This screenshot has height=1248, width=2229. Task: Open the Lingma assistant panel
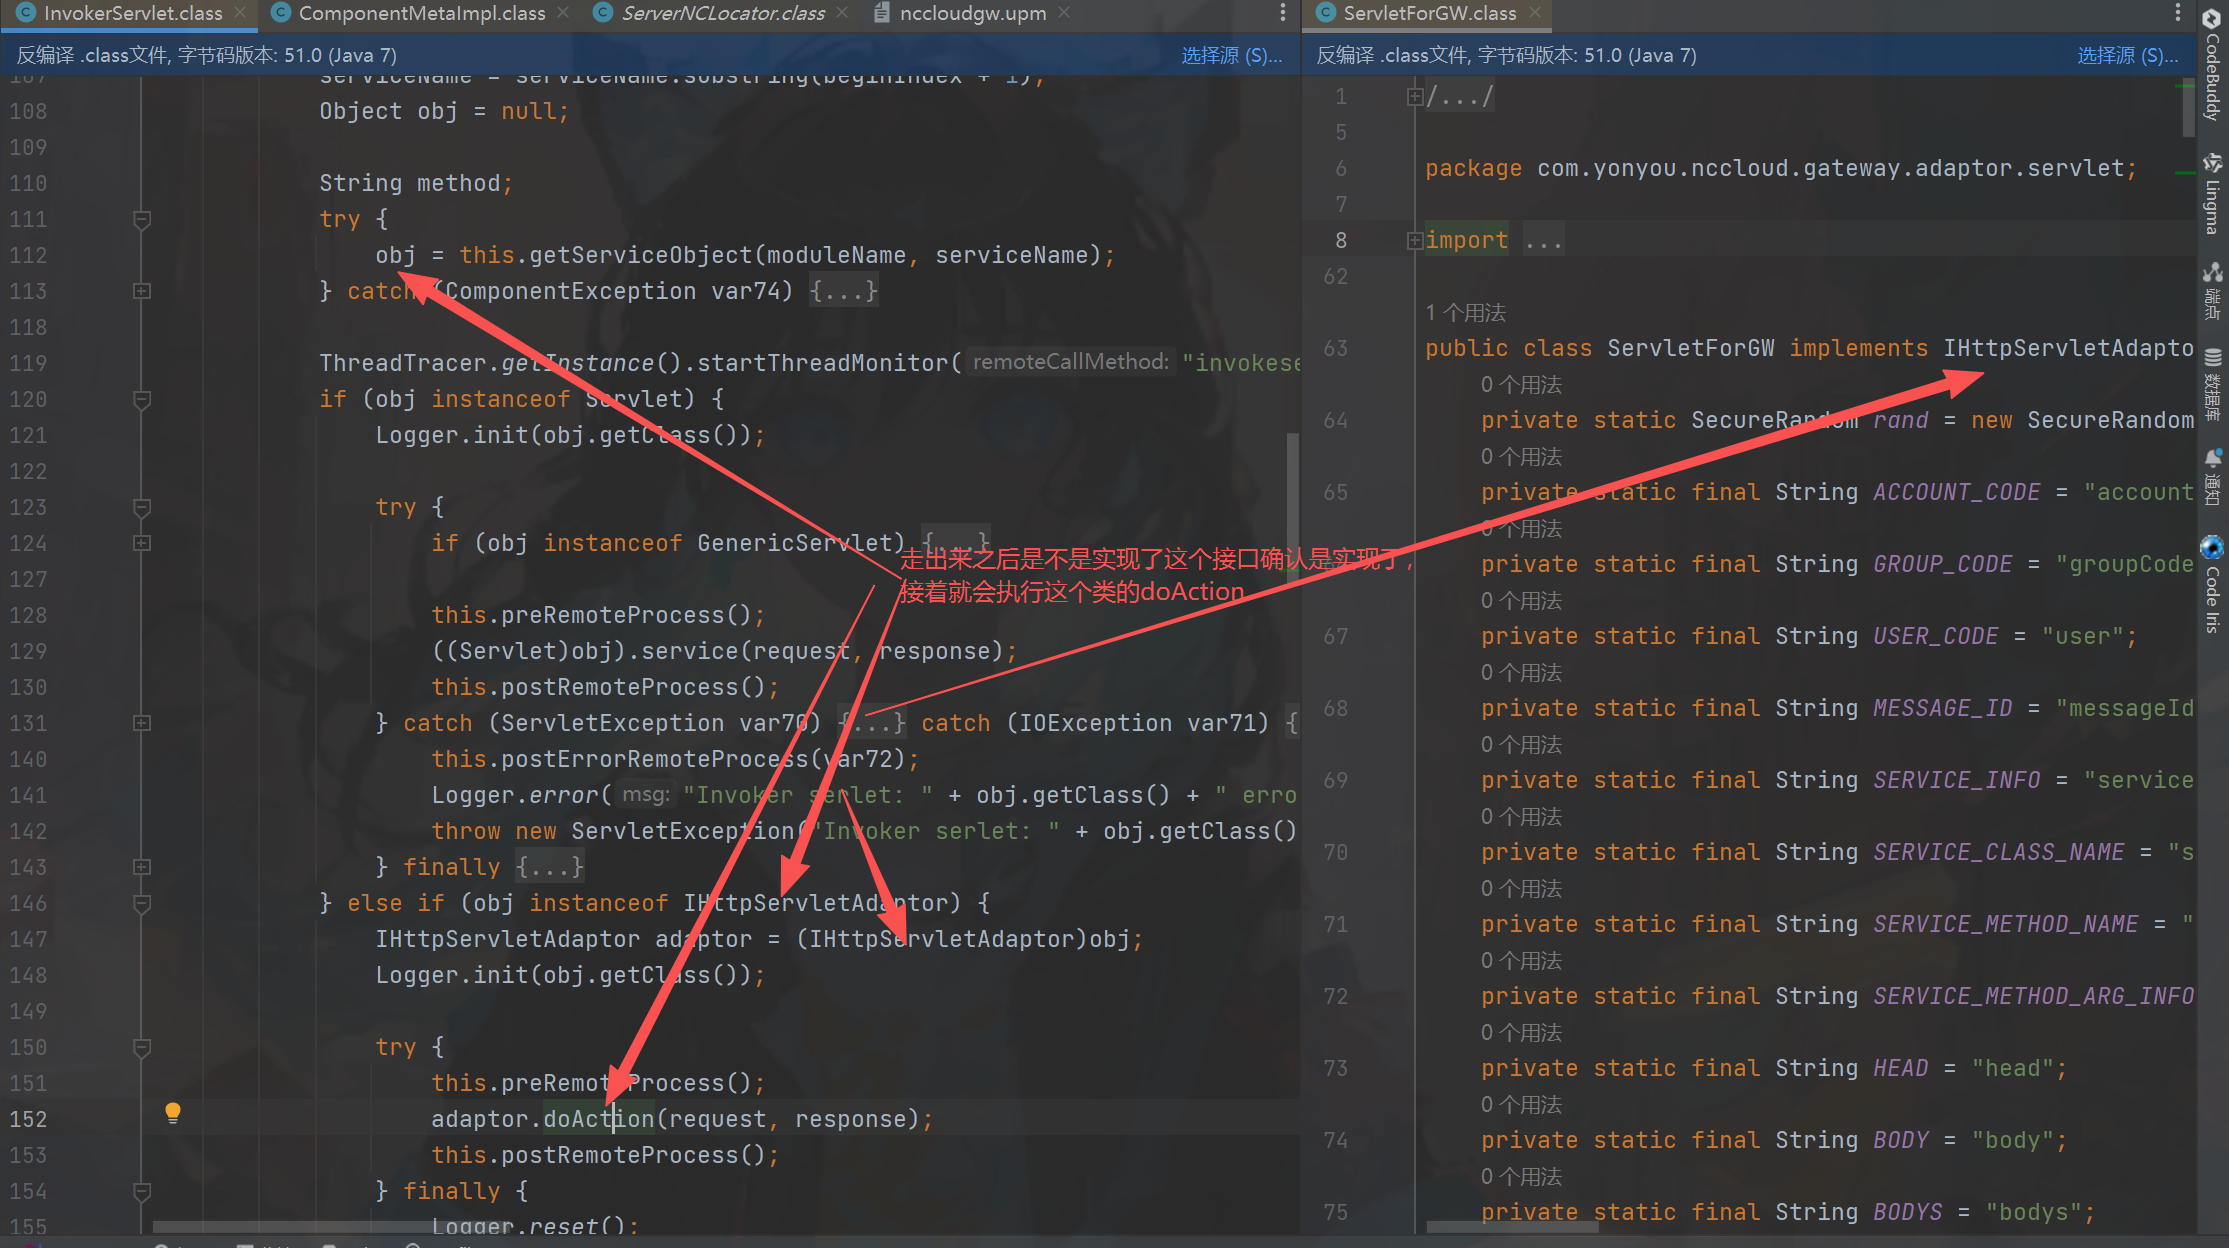coord(2212,194)
